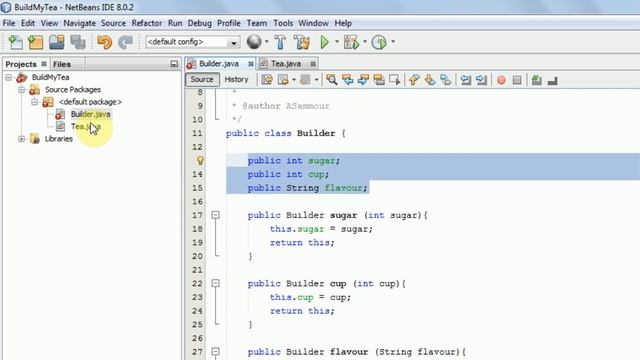Click the Comment editor toolbar icon

pyautogui.click(x=537, y=80)
